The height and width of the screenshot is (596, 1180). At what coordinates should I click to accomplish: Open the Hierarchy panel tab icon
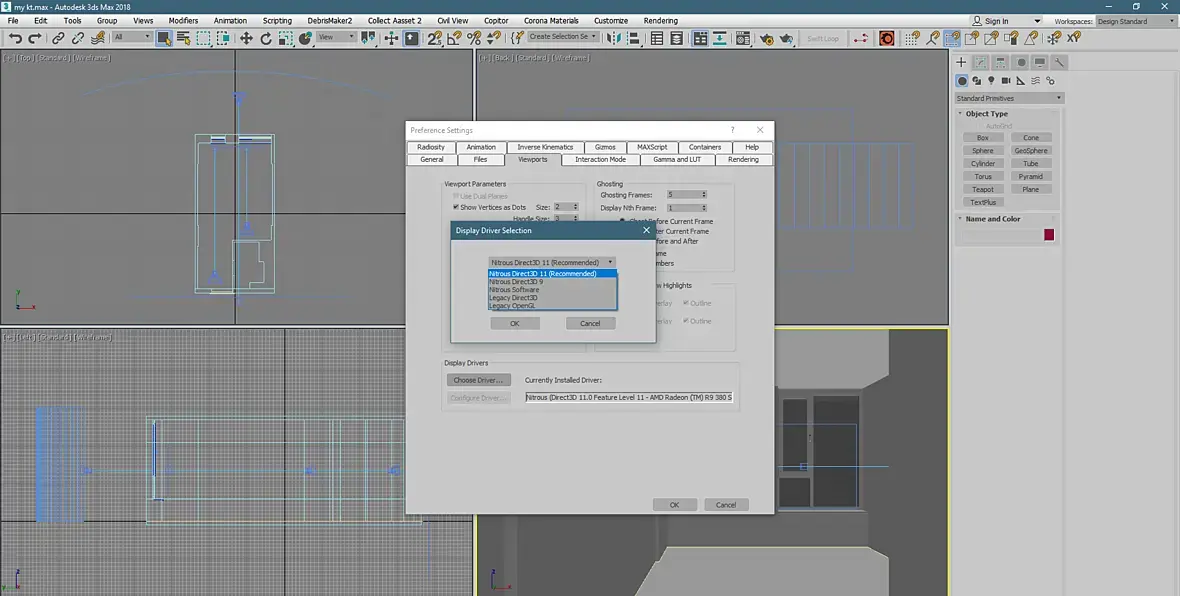[999, 62]
